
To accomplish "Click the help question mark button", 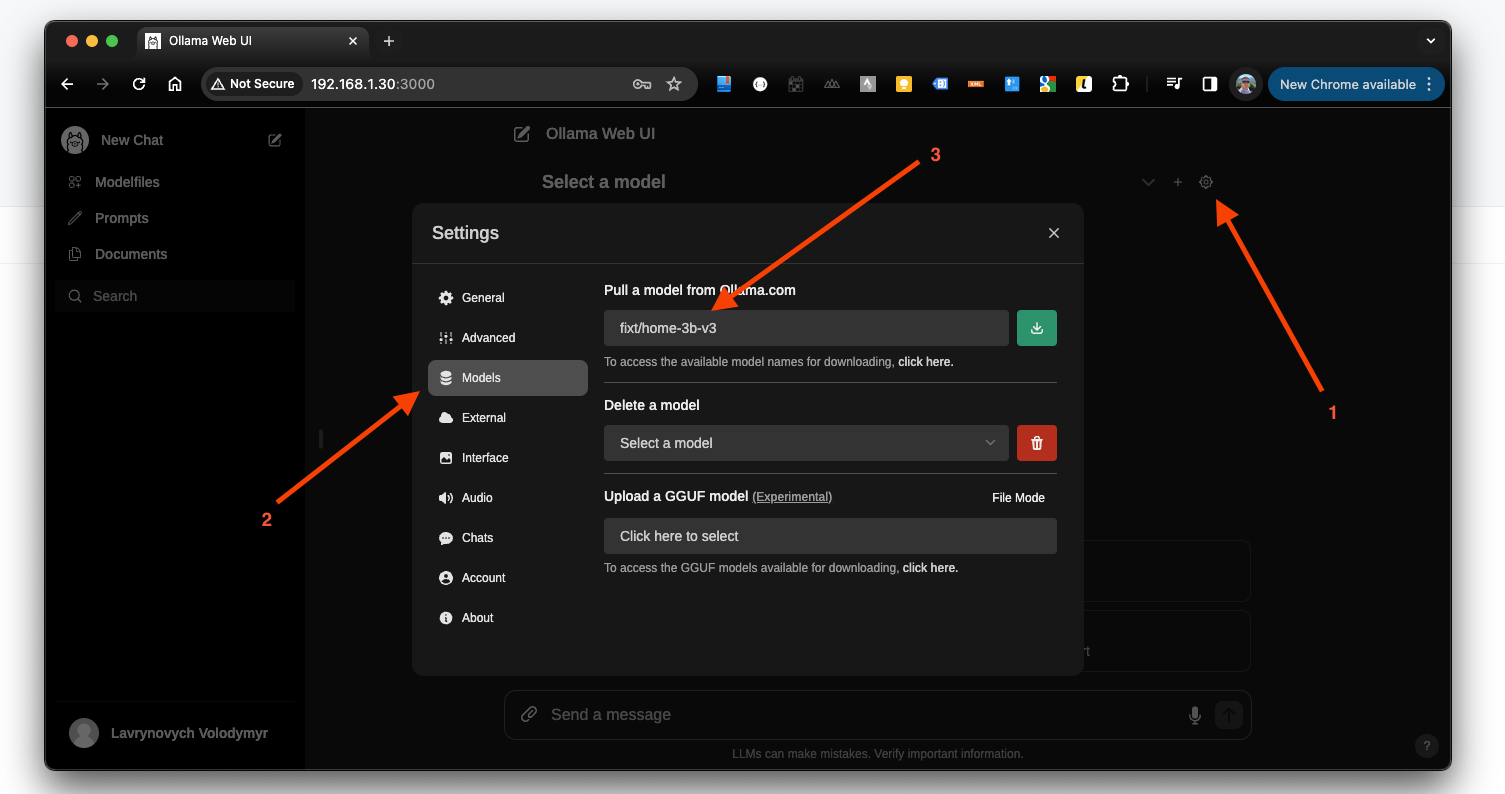I will tap(1427, 745).
